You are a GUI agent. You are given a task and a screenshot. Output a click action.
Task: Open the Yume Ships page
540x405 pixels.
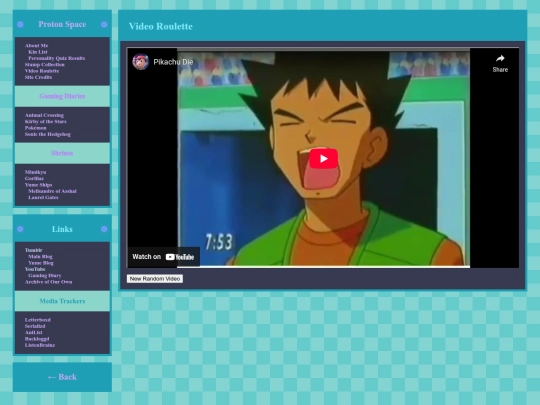click(x=38, y=185)
